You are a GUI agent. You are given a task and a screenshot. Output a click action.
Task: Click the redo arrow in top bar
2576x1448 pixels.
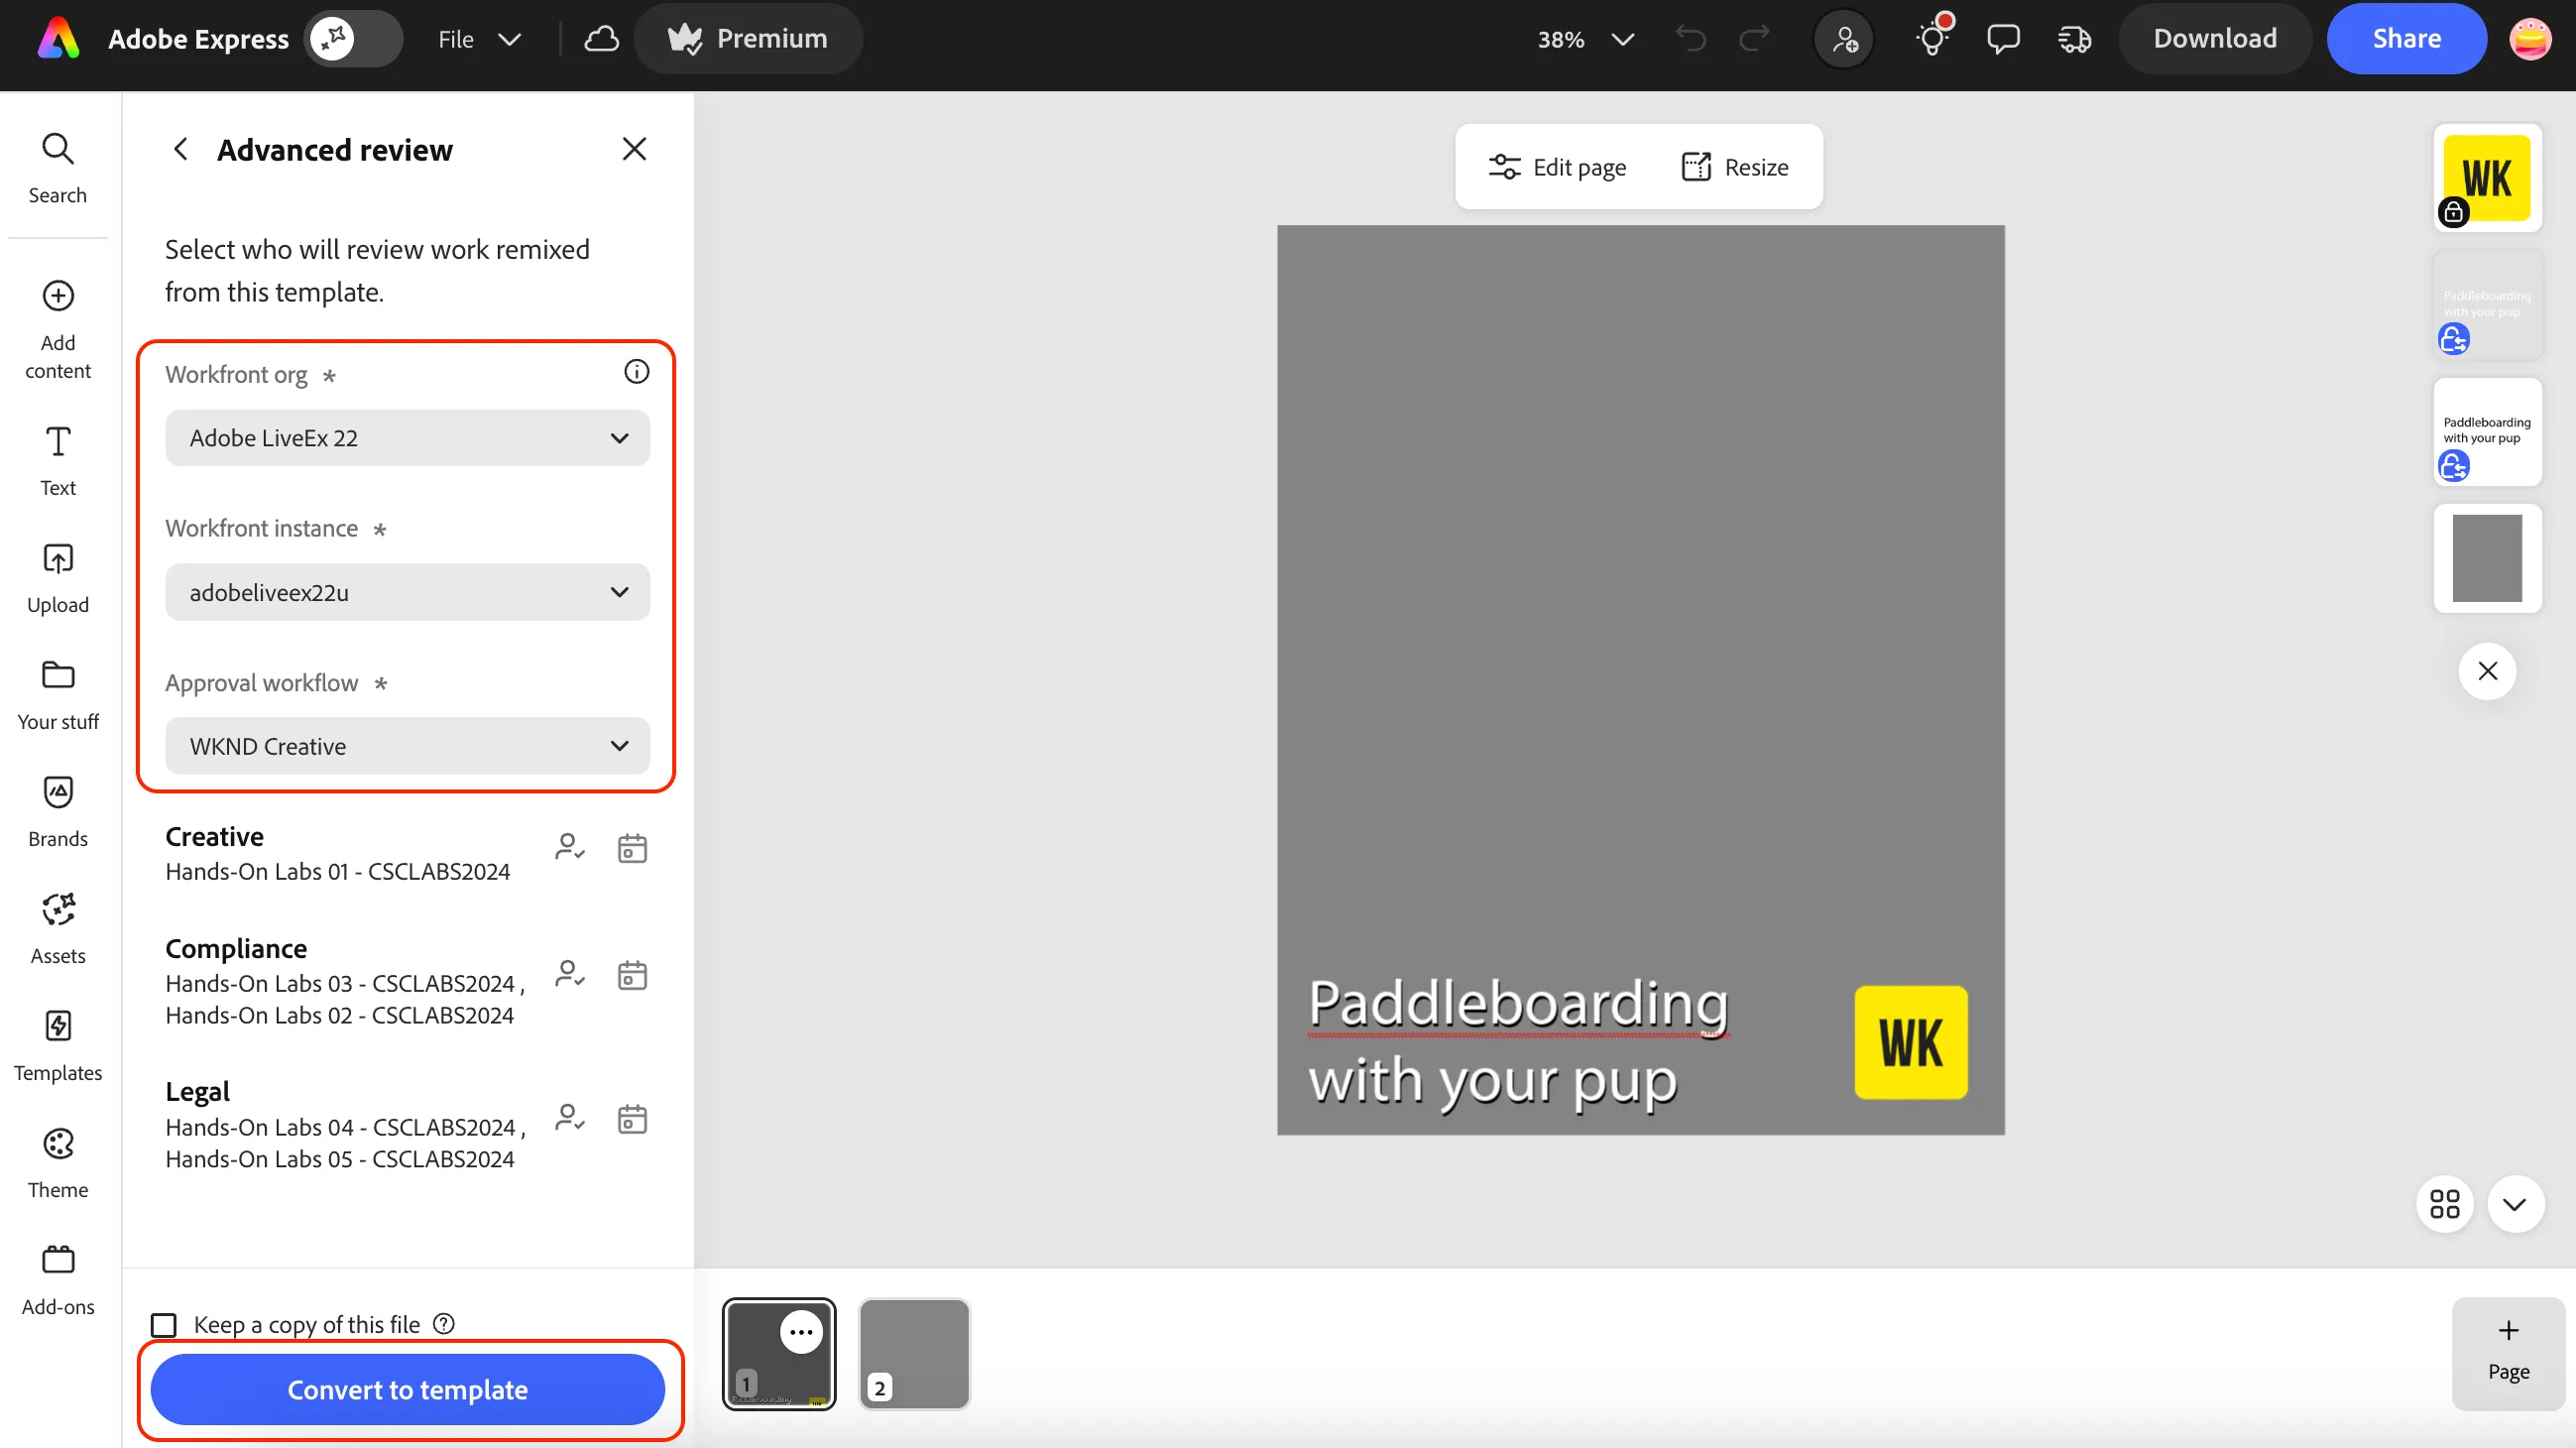click(x=1755, y=39)
